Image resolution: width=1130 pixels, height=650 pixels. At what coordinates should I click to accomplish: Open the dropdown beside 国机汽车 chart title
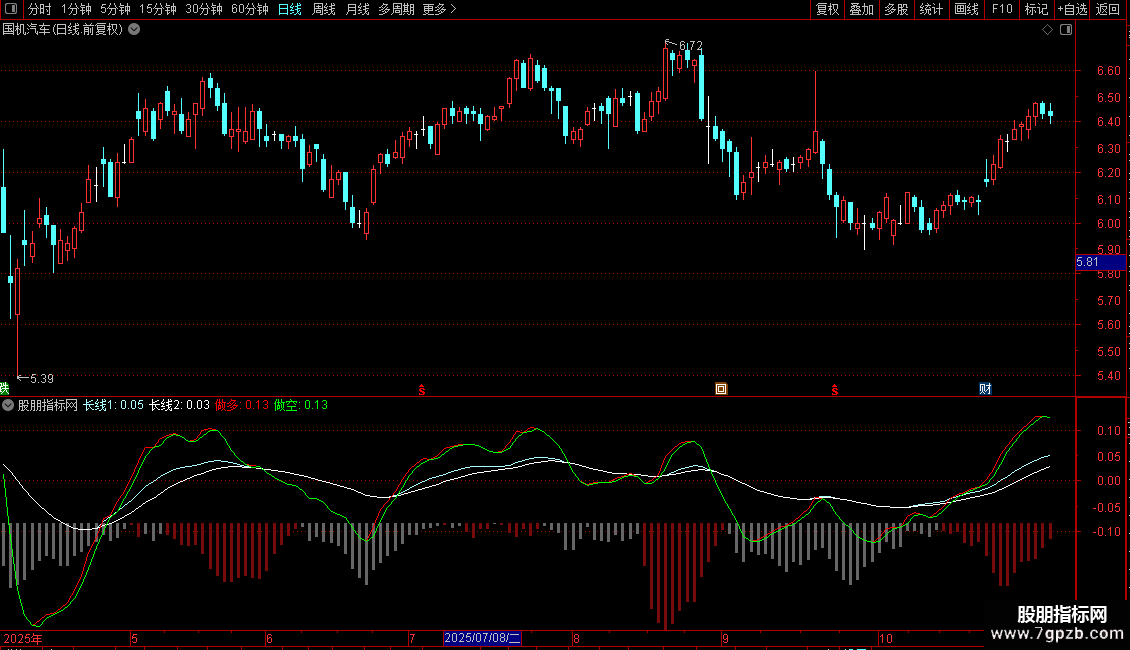[x=135, y=30]
